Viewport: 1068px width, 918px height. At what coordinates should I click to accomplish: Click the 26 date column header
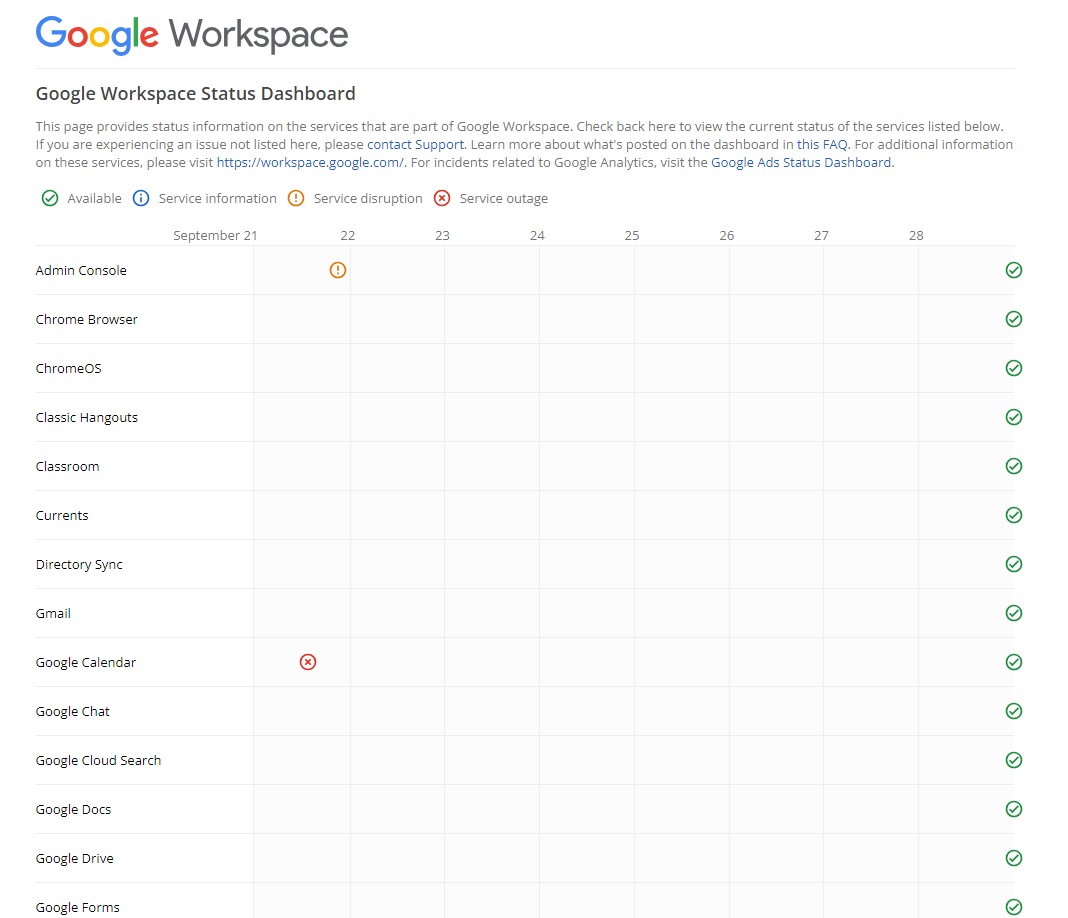(x=726, y=236)
